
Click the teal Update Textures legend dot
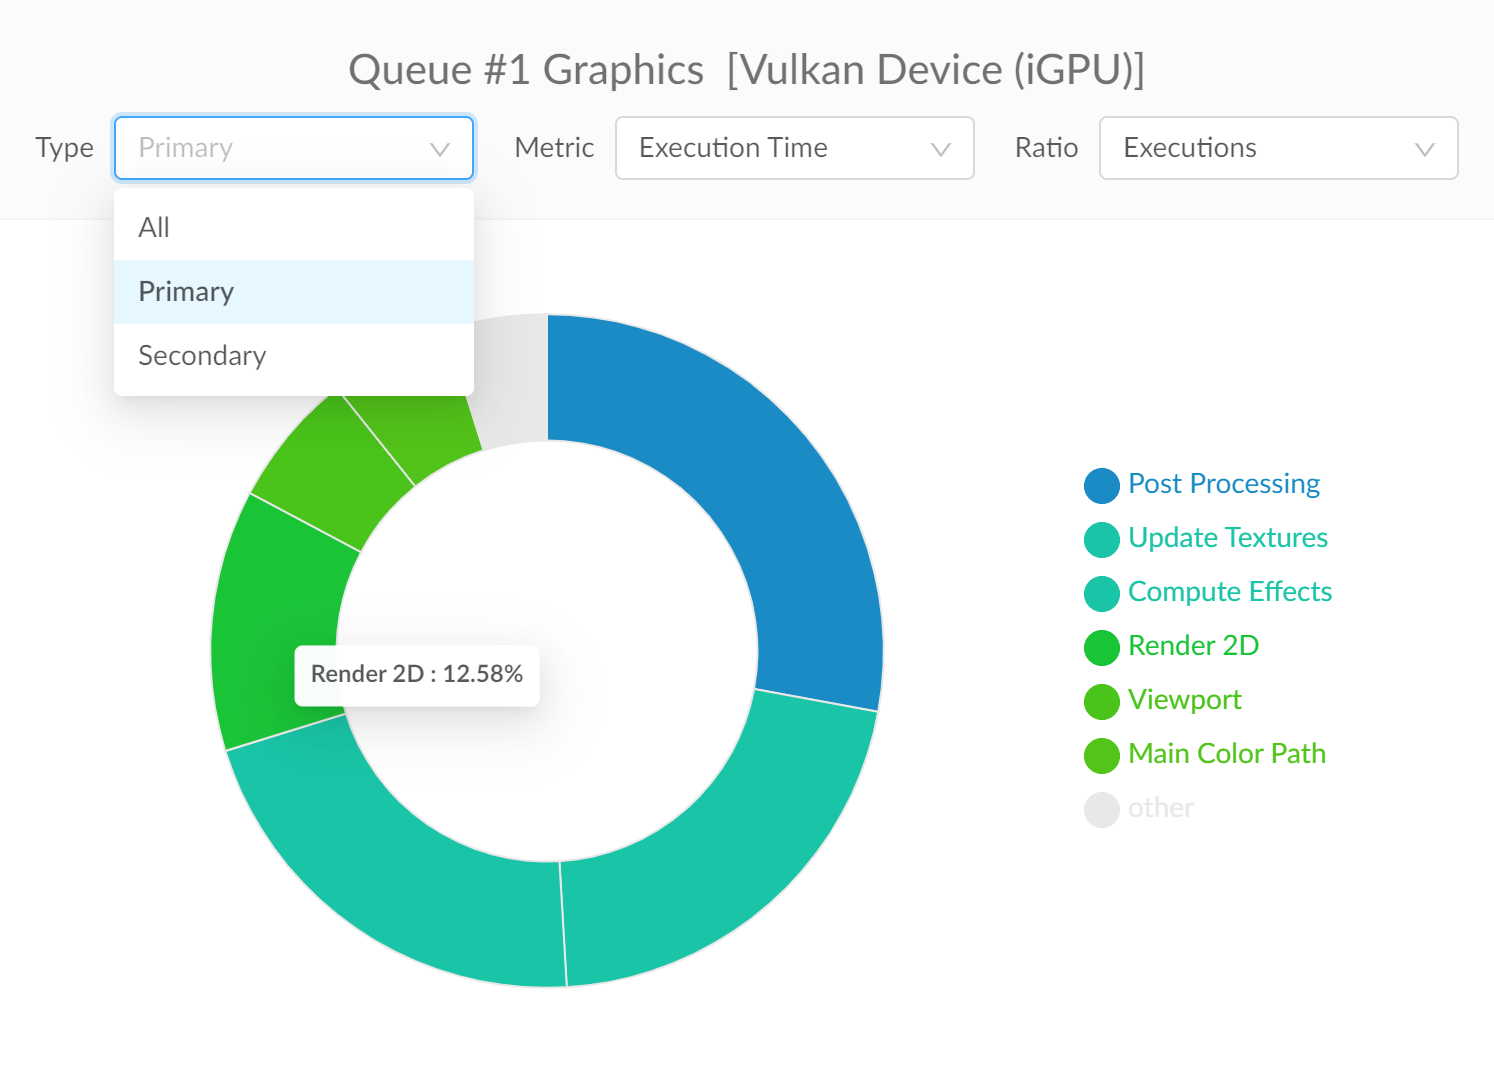click(1102, 540)
